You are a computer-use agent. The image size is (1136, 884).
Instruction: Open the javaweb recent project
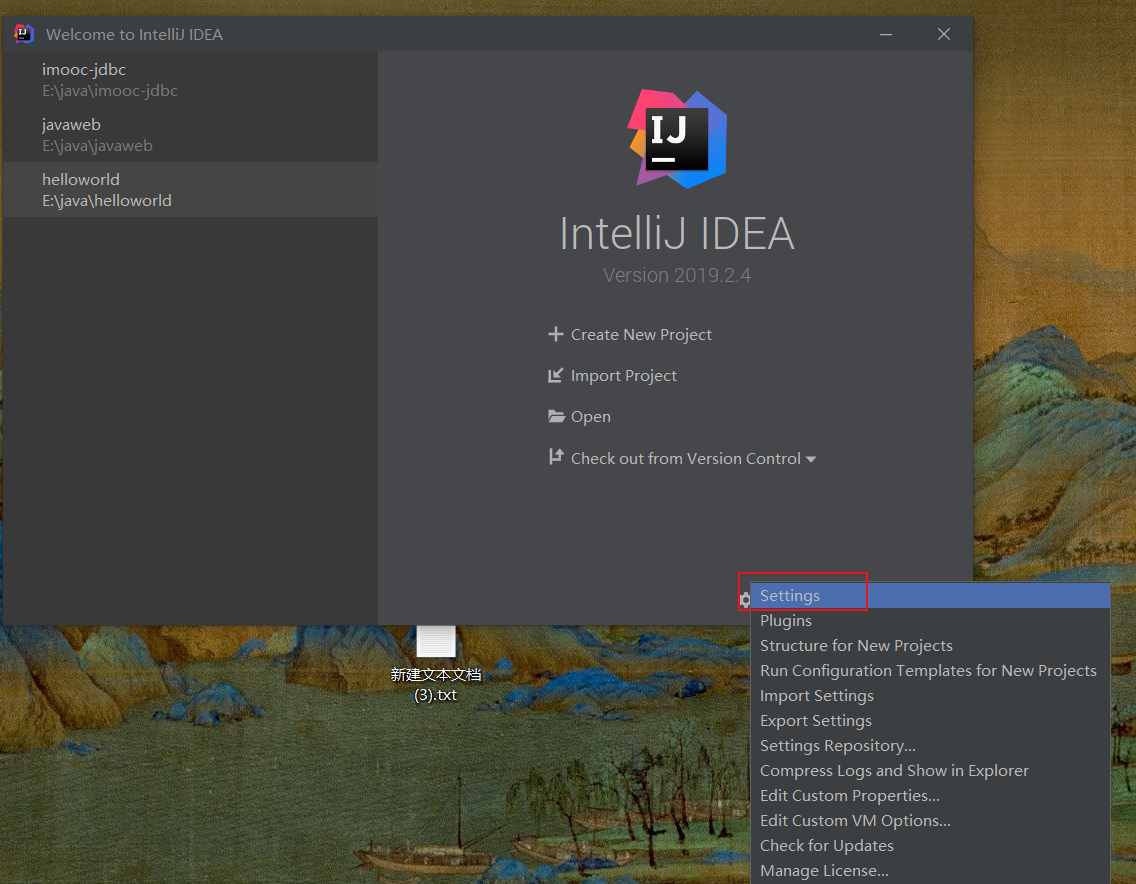click(190, 135)
